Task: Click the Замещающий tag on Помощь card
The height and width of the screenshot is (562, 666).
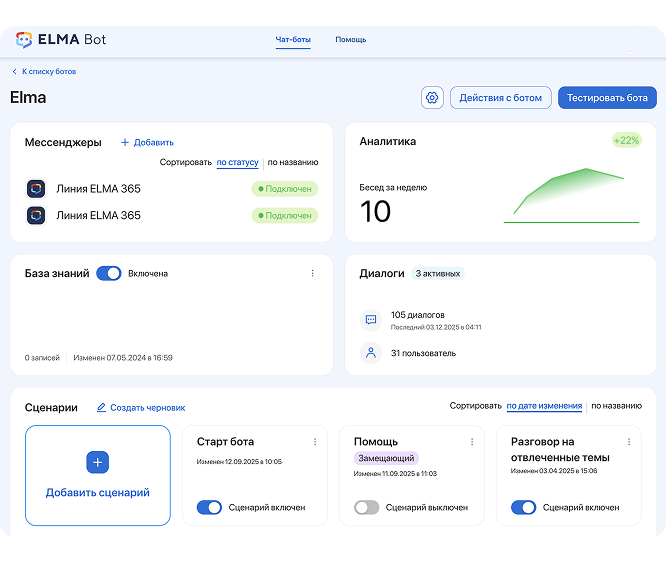Action: click(x=386, y=458)
